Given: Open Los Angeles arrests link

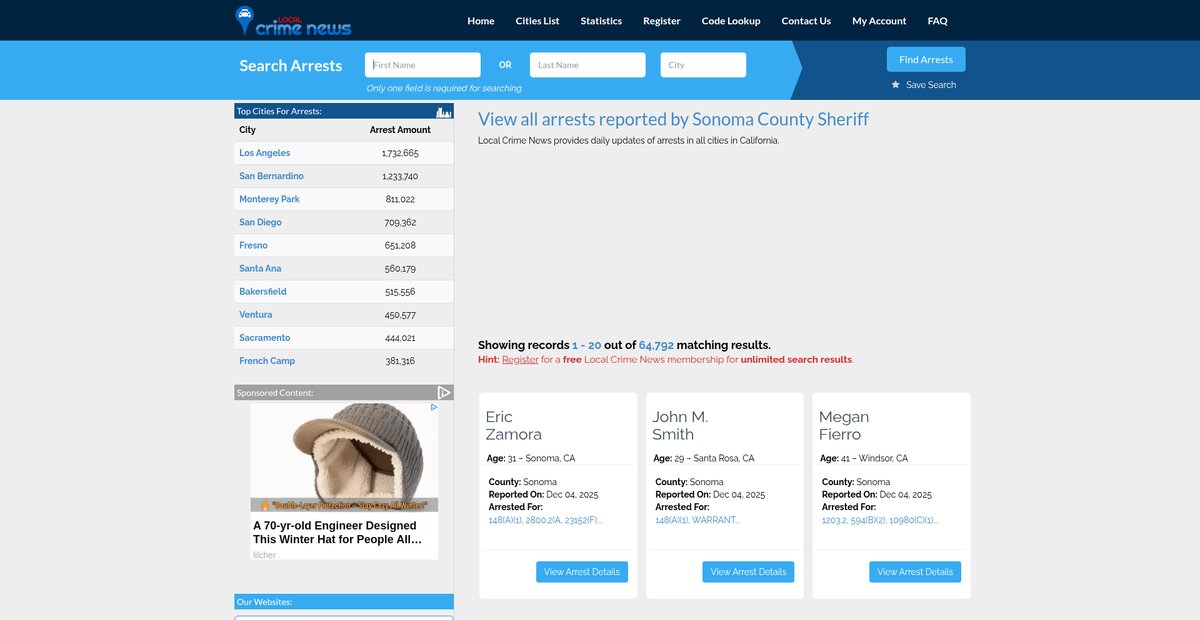Looking at the screenshot, I should (x=265, y=153).
